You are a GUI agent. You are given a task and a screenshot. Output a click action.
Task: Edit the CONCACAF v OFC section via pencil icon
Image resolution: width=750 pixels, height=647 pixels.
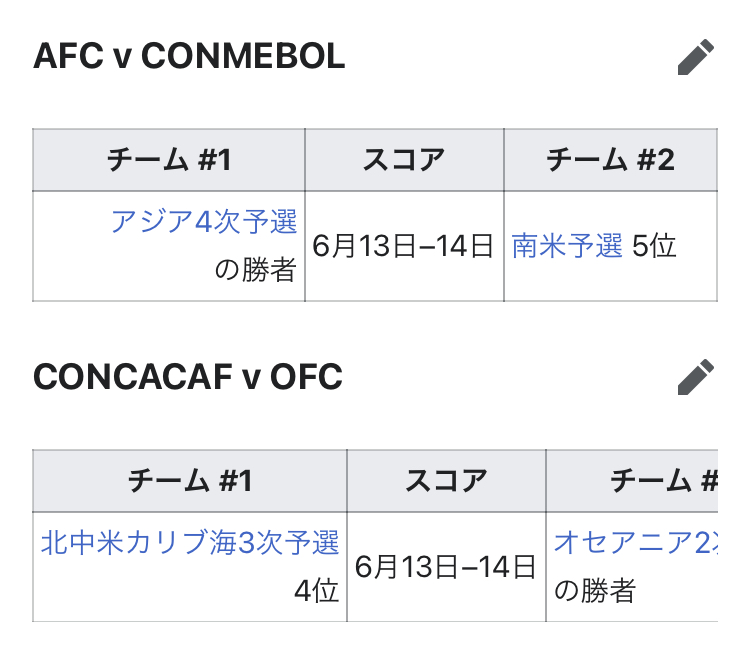pos(696,377)
